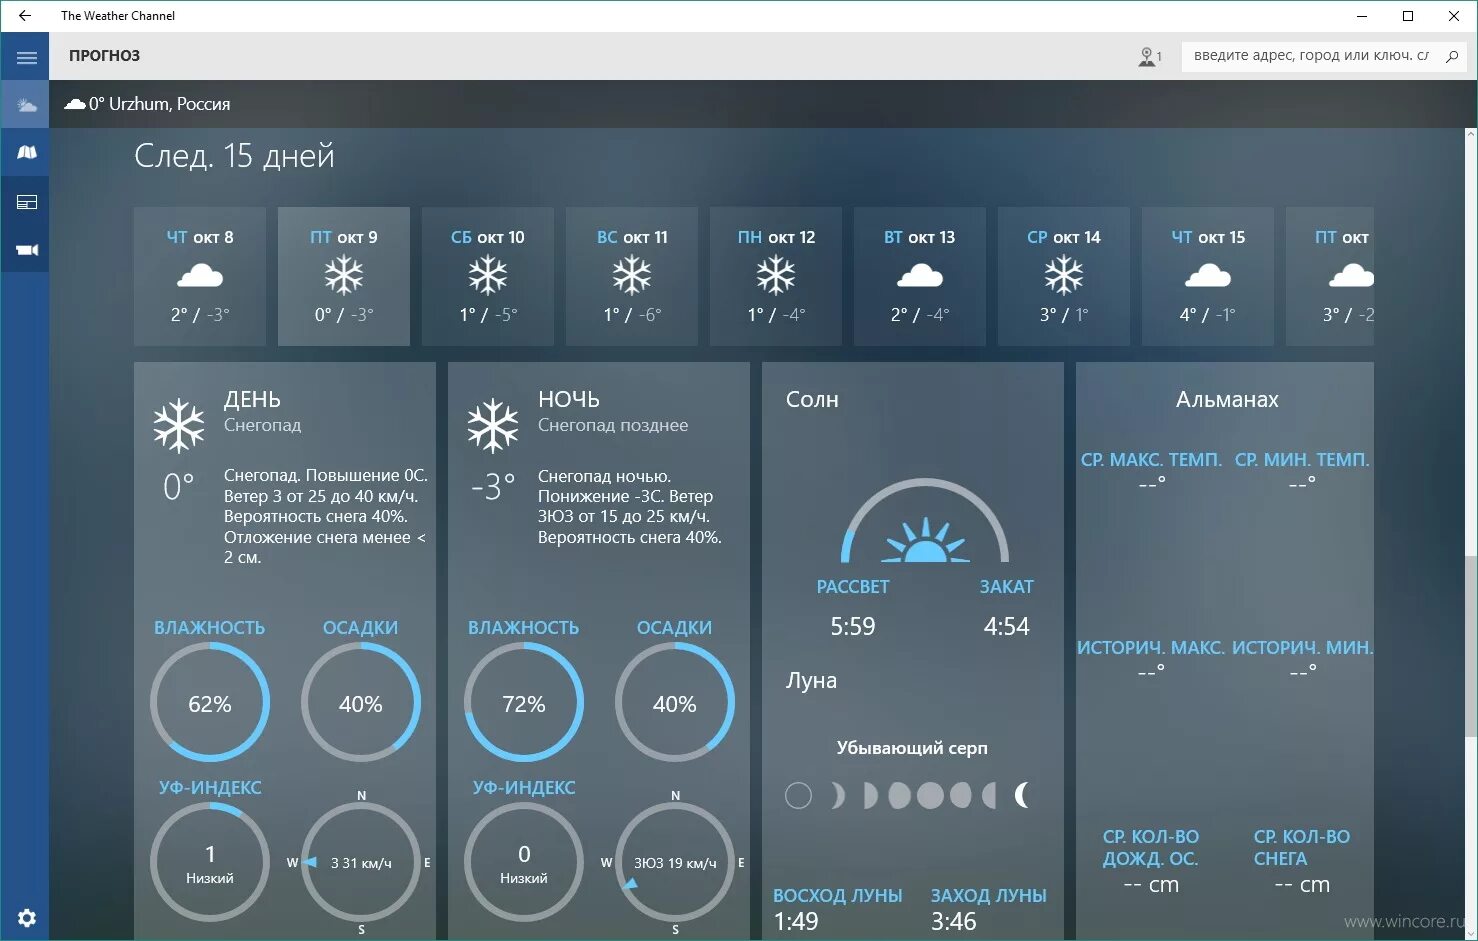Click the Альманах heading

[x=1227, y=399]
